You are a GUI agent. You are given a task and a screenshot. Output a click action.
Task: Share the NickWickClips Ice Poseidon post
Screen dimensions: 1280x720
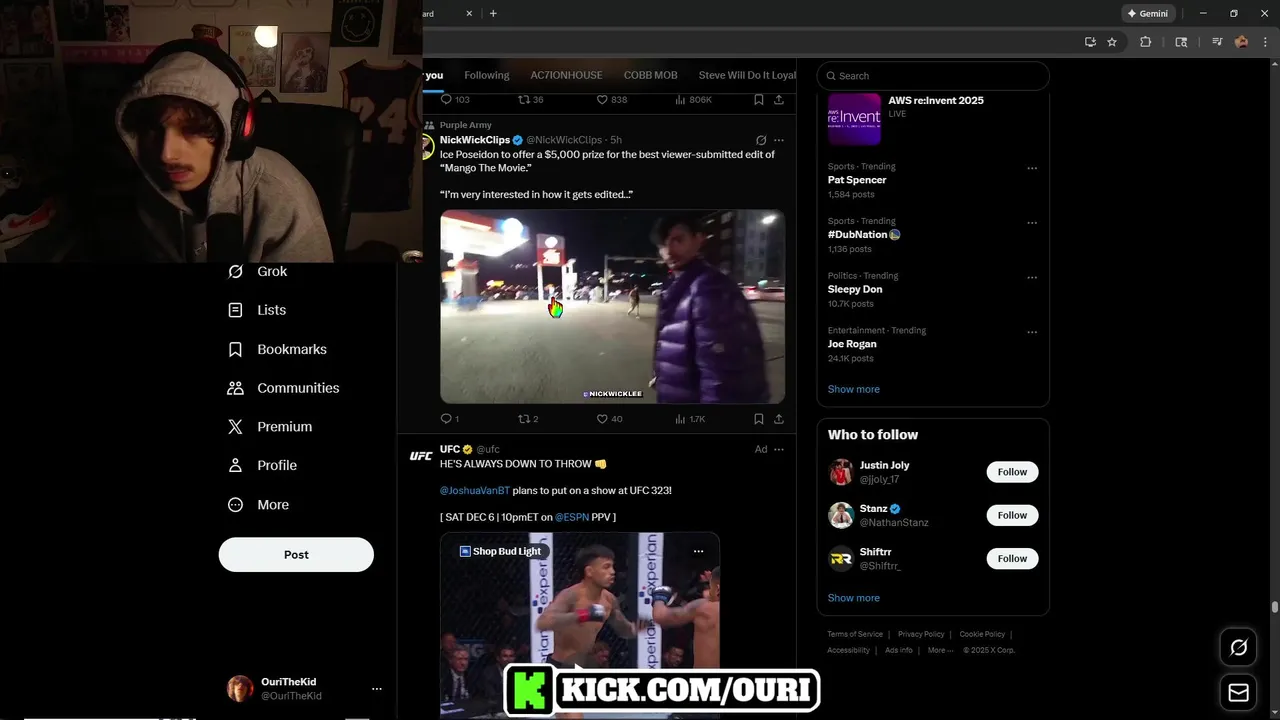coord(779,419)
